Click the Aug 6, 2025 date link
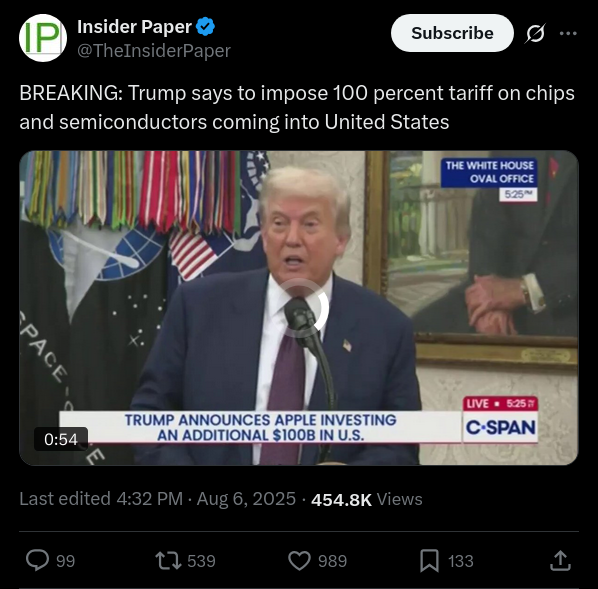Image resolution: width=598 pixels, height=589 pixels. click(246, 499)
